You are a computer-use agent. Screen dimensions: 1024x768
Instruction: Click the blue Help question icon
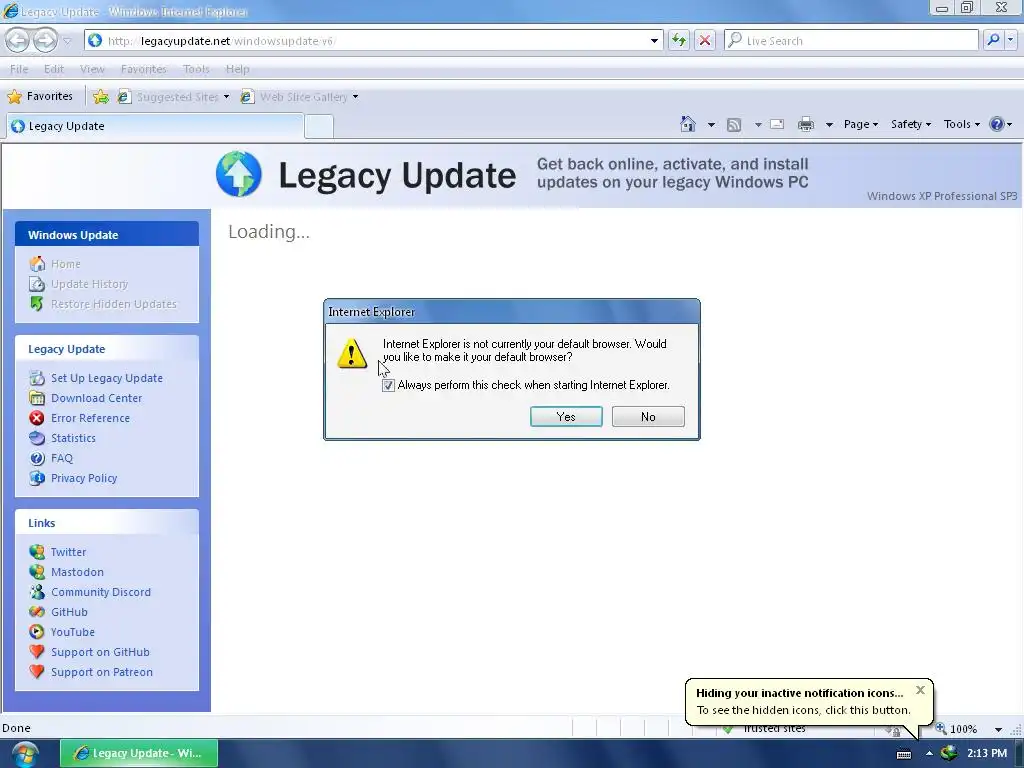click(x=997, y=124)
